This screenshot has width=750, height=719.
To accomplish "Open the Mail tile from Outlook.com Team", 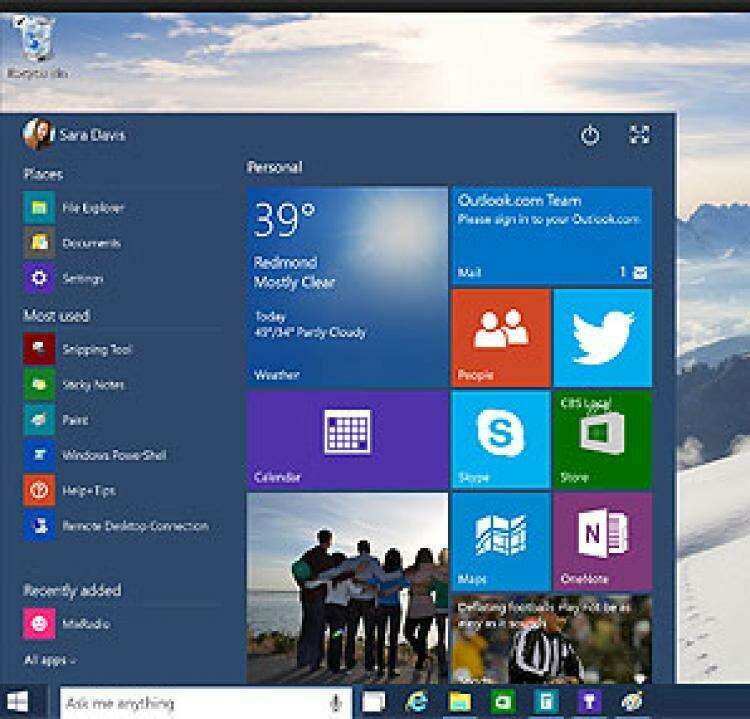I will click(x=551, y=236).
